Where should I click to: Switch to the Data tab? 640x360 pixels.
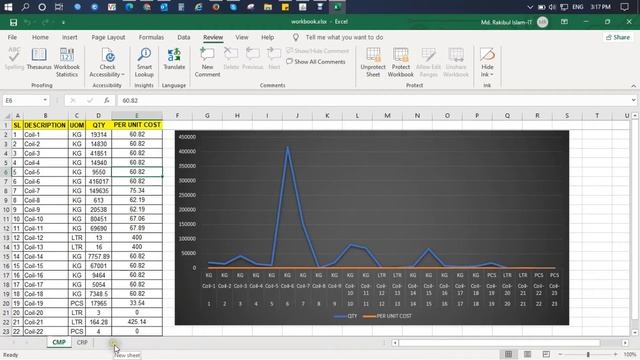tap(184, 37)
